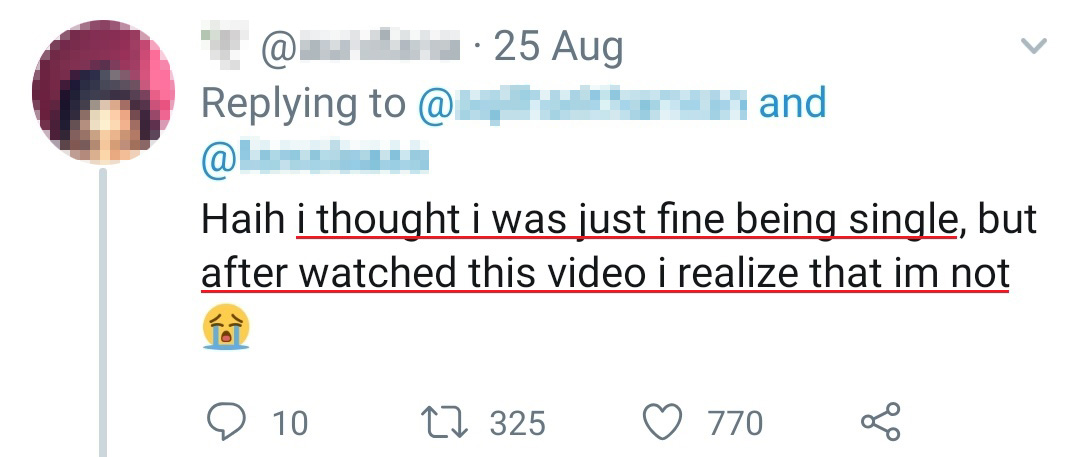Image resolution: width=1080 pixels, height=457 pixels.
Task: Click the crying face emoji in tweet
Action: [225, 328]
